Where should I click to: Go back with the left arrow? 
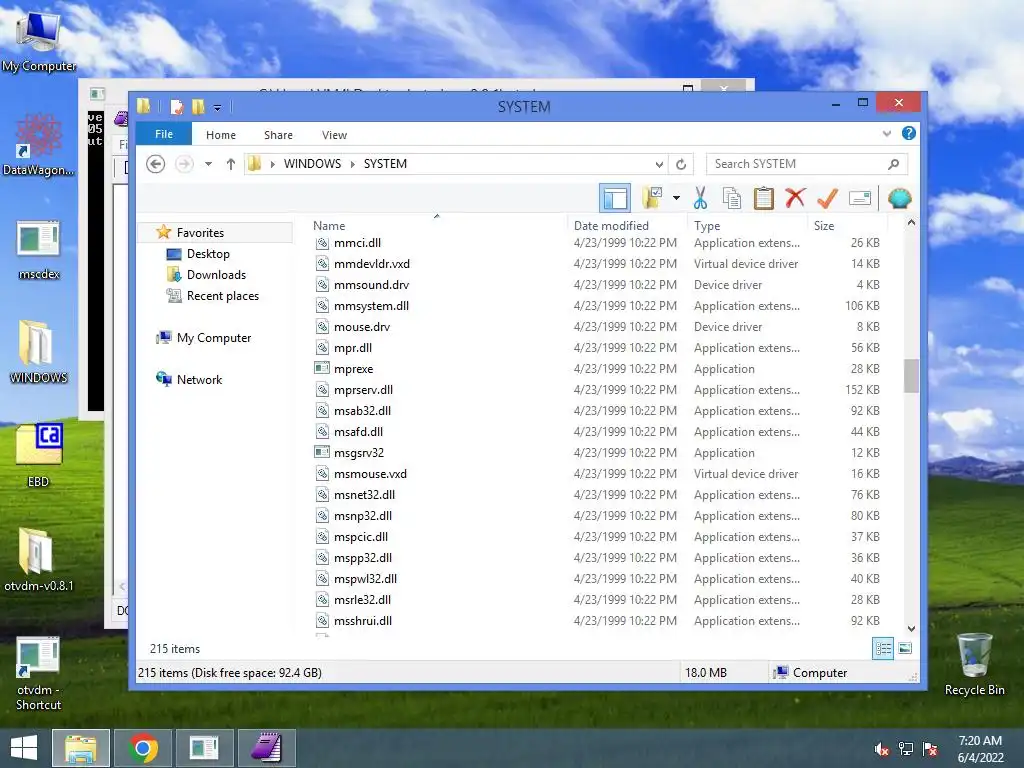(x=155, y=164)
